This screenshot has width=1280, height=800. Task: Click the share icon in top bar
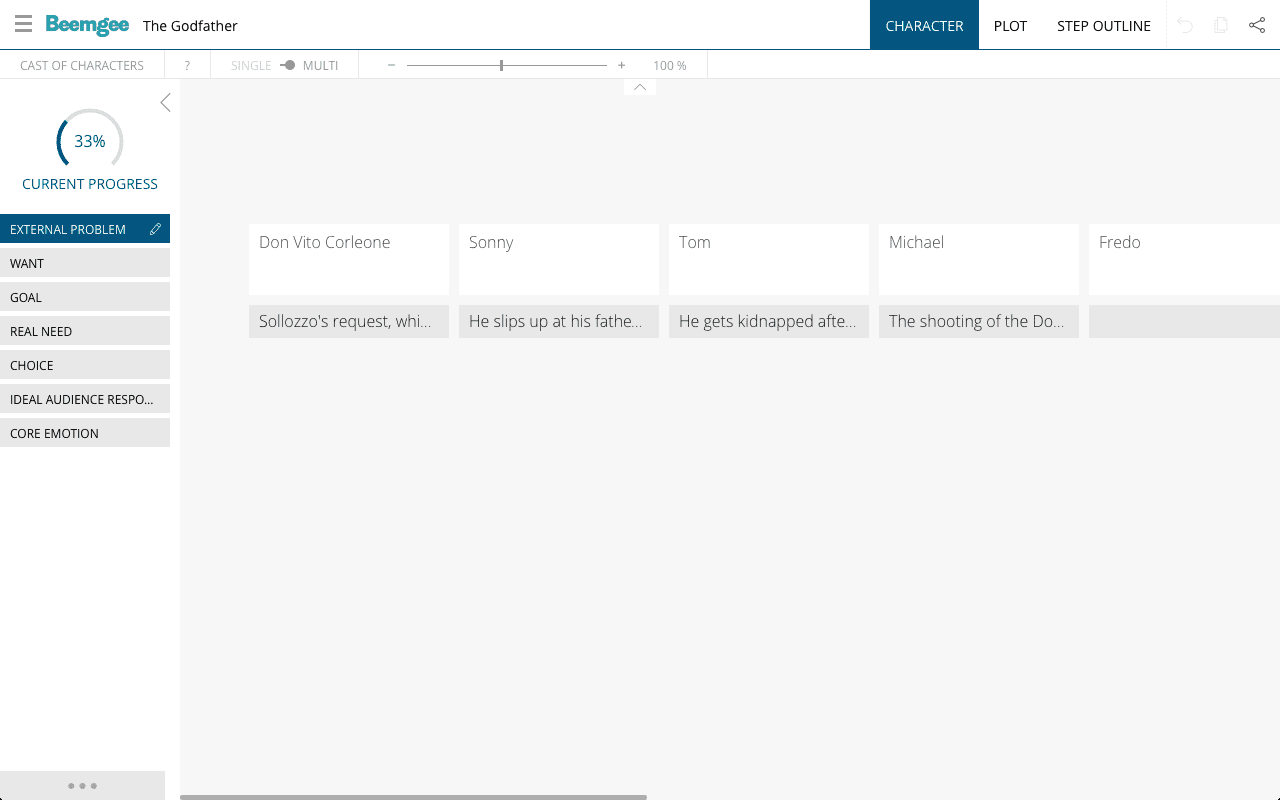(x=1256, y=24)
